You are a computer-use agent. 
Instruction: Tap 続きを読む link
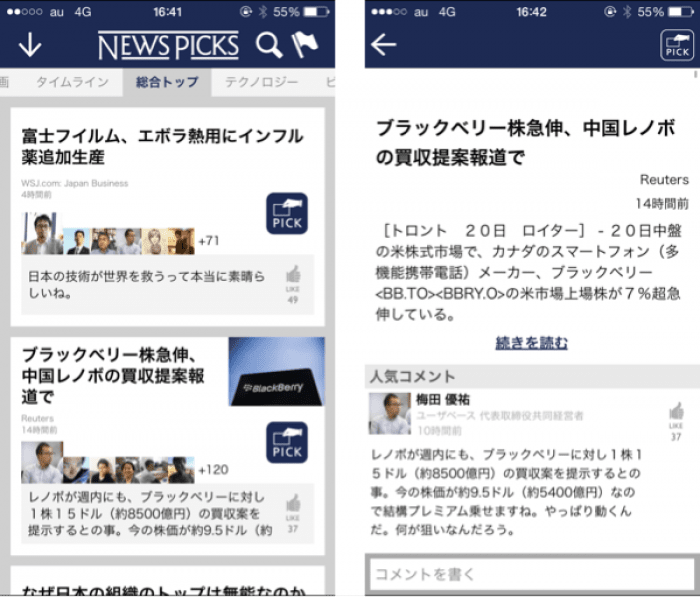531,343
